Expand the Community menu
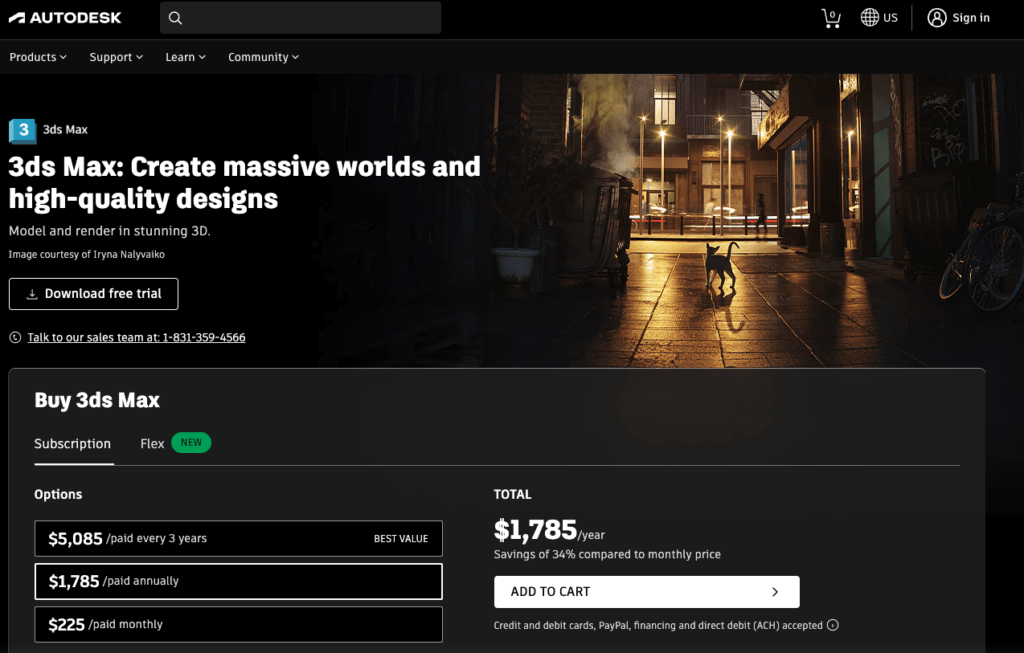This screenshot has height=653, width=1024. (x=263, y=57)
